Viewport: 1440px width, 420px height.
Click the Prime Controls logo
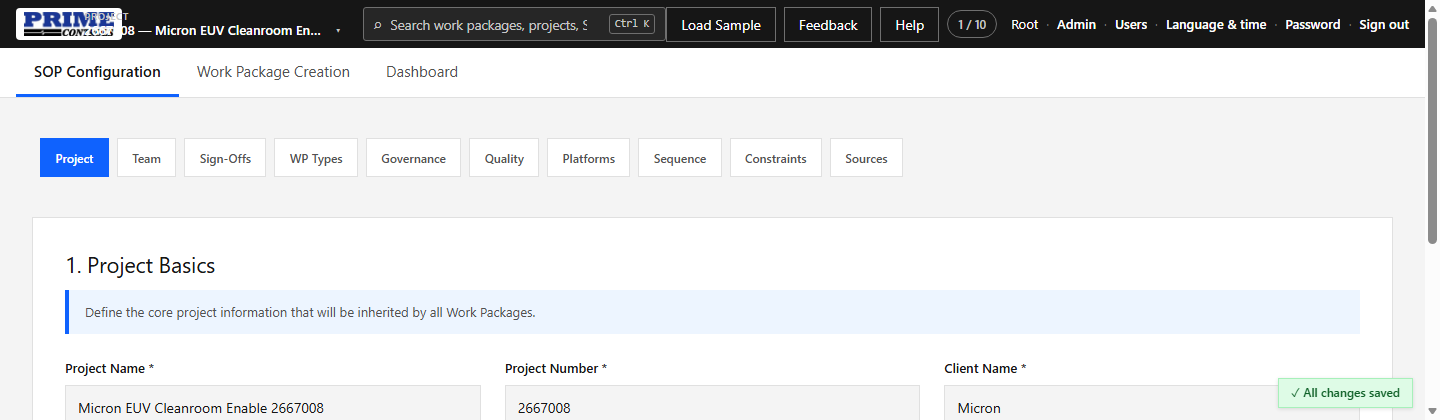(x=69, y=24)
